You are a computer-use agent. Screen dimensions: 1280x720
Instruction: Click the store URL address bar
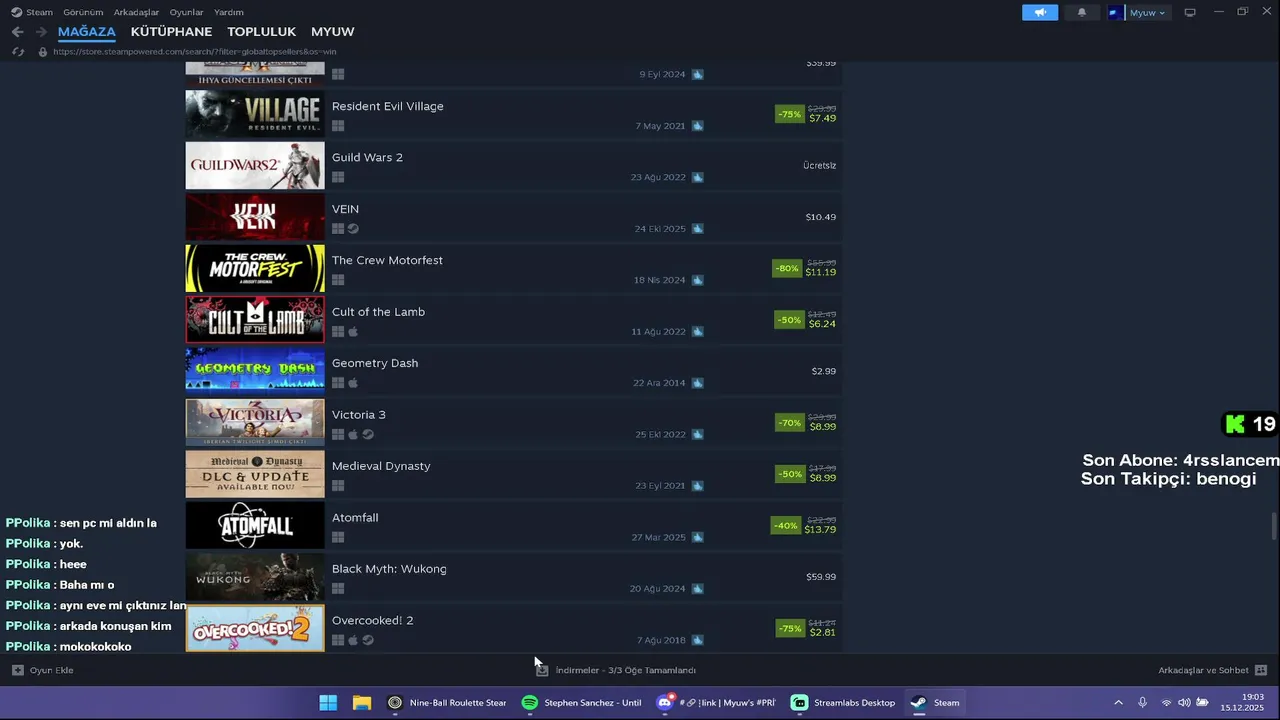[x=195, y=51]
